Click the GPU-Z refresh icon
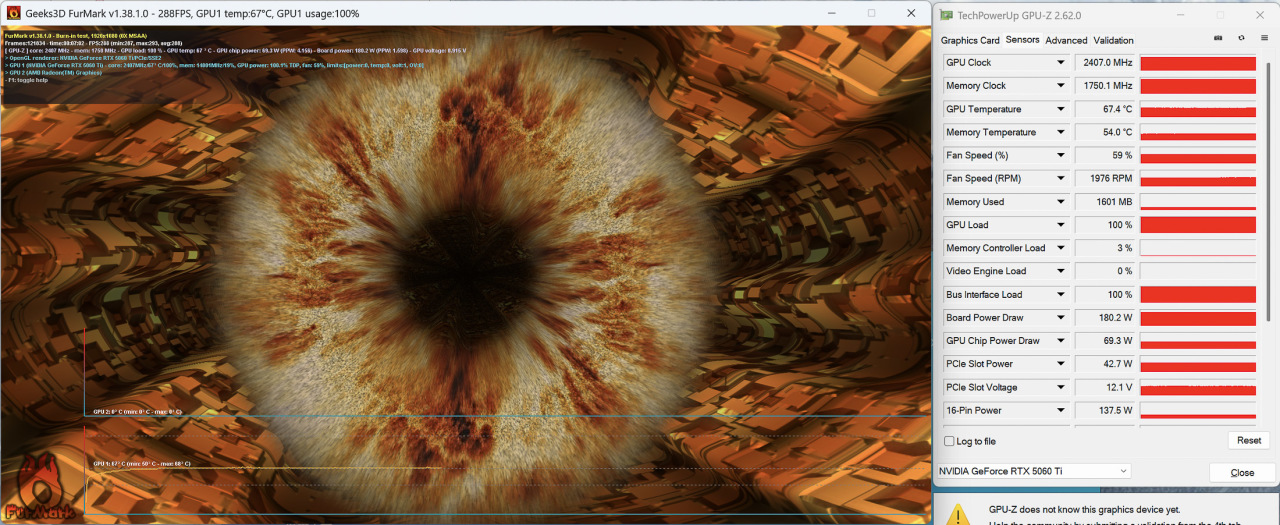Viewport: 1280px width, 525px height. (1241, 38)
